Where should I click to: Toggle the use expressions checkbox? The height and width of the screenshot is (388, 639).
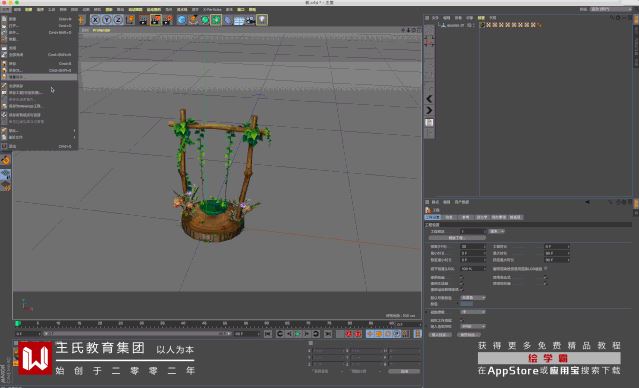coord(545,278)
